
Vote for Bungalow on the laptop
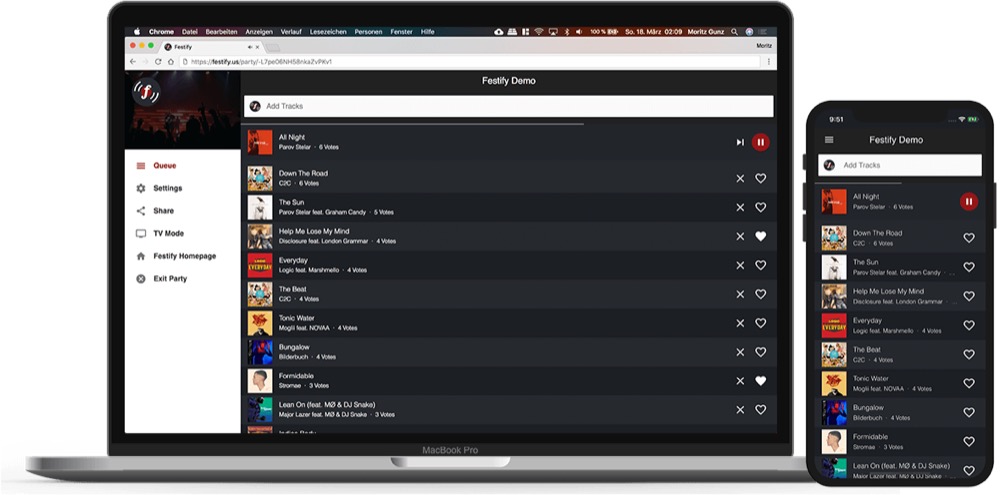[760, 352]
